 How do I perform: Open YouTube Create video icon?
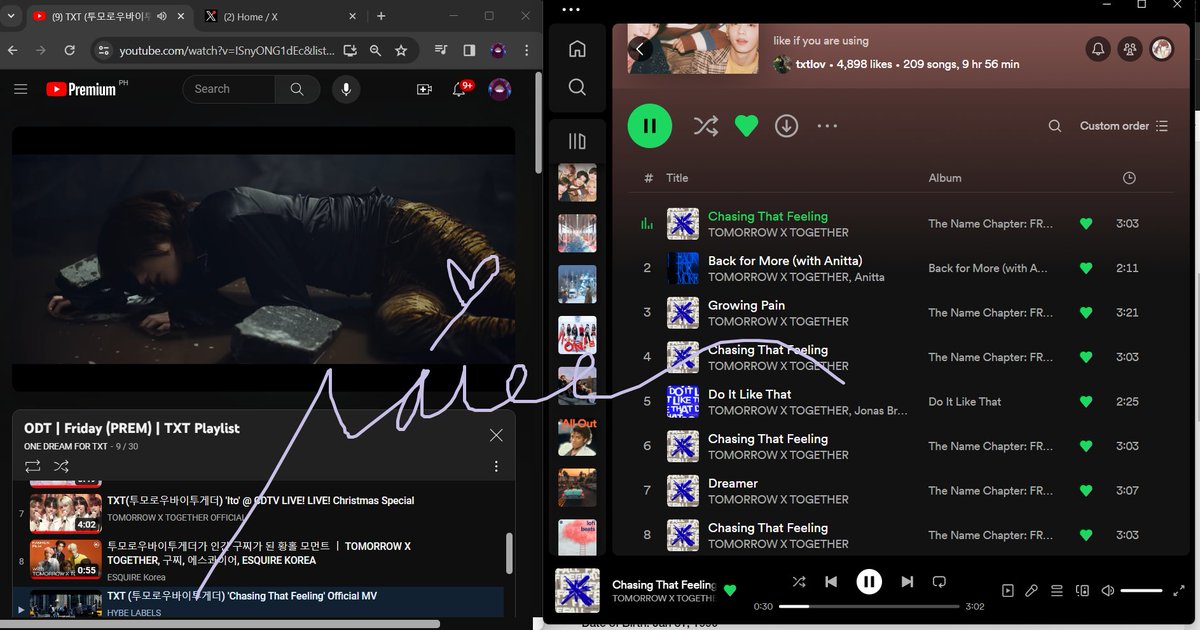[x=424, y=89]
